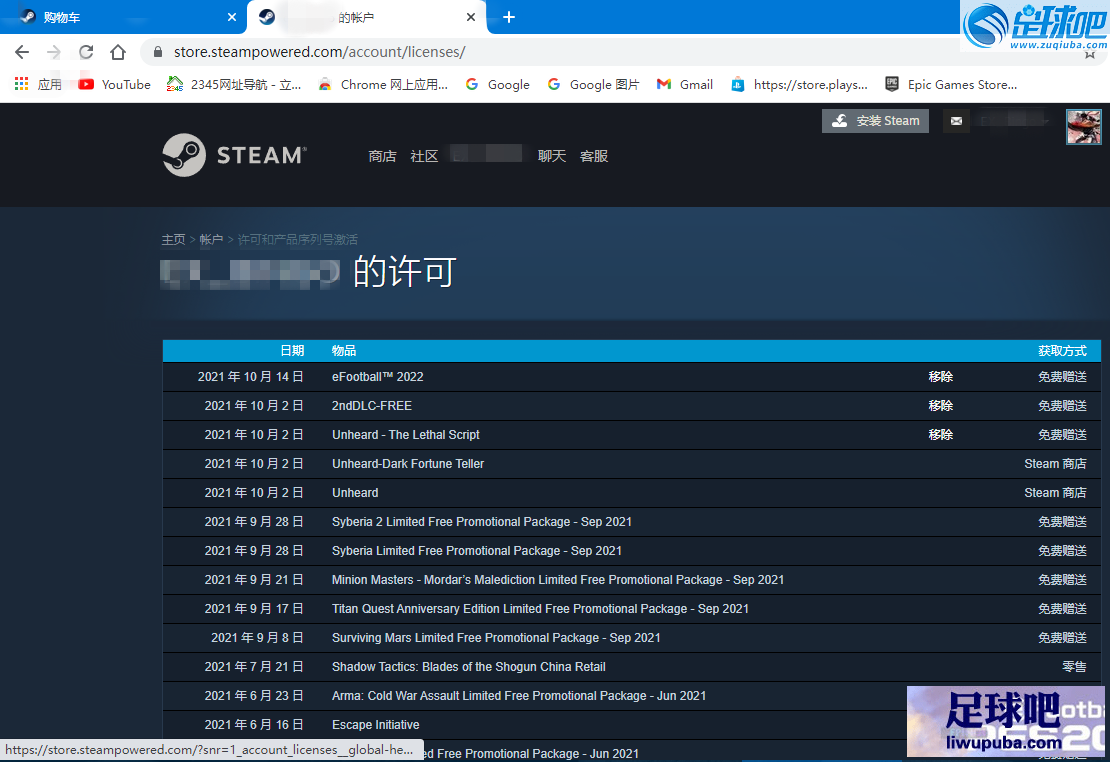Screen dimensions: 1110x762
Task: Open the Google bookmark
Action: (x=497, y=84)
